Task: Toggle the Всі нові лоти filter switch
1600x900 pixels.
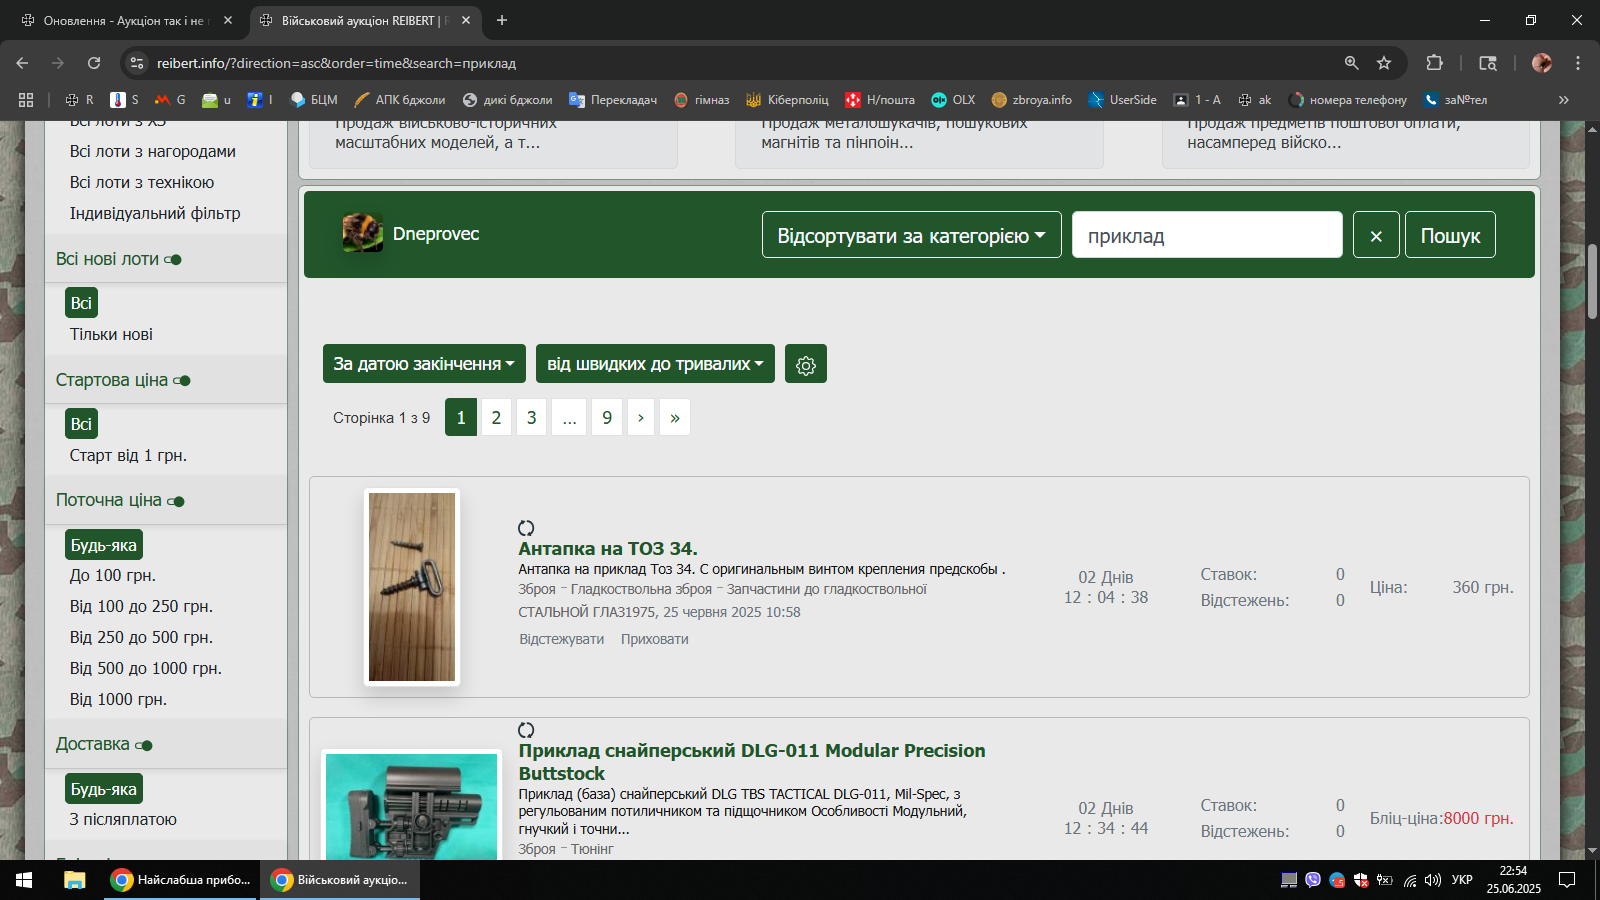Action: pos(174,260)
